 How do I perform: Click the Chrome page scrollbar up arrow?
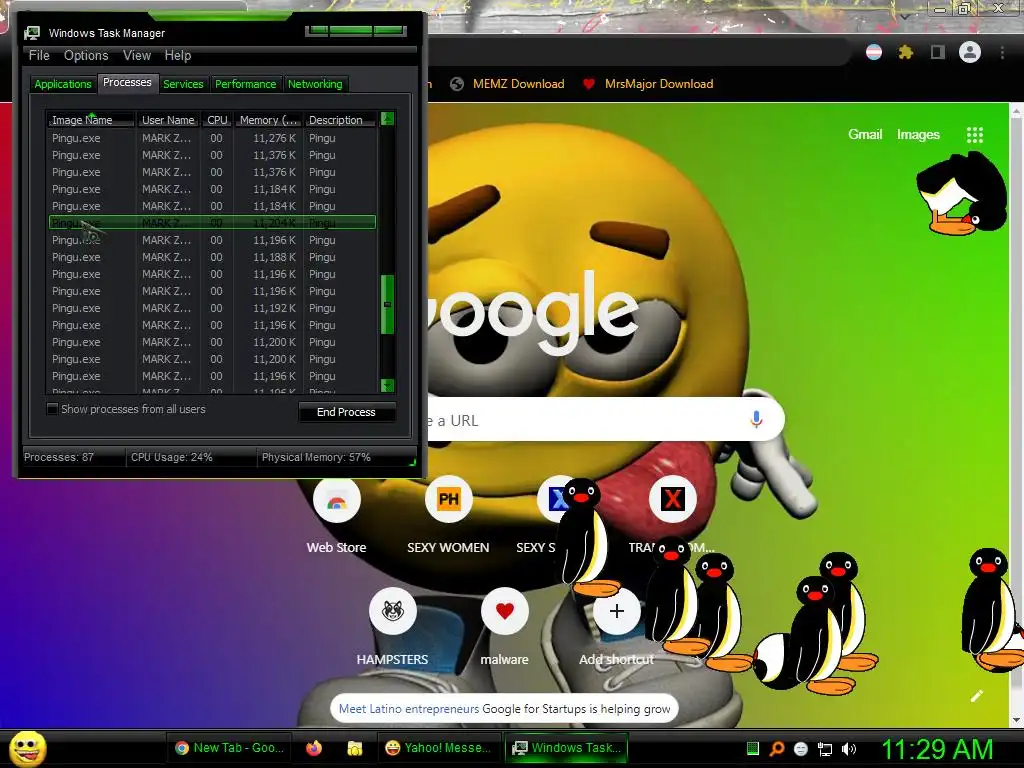click(x=1017, y=111)
